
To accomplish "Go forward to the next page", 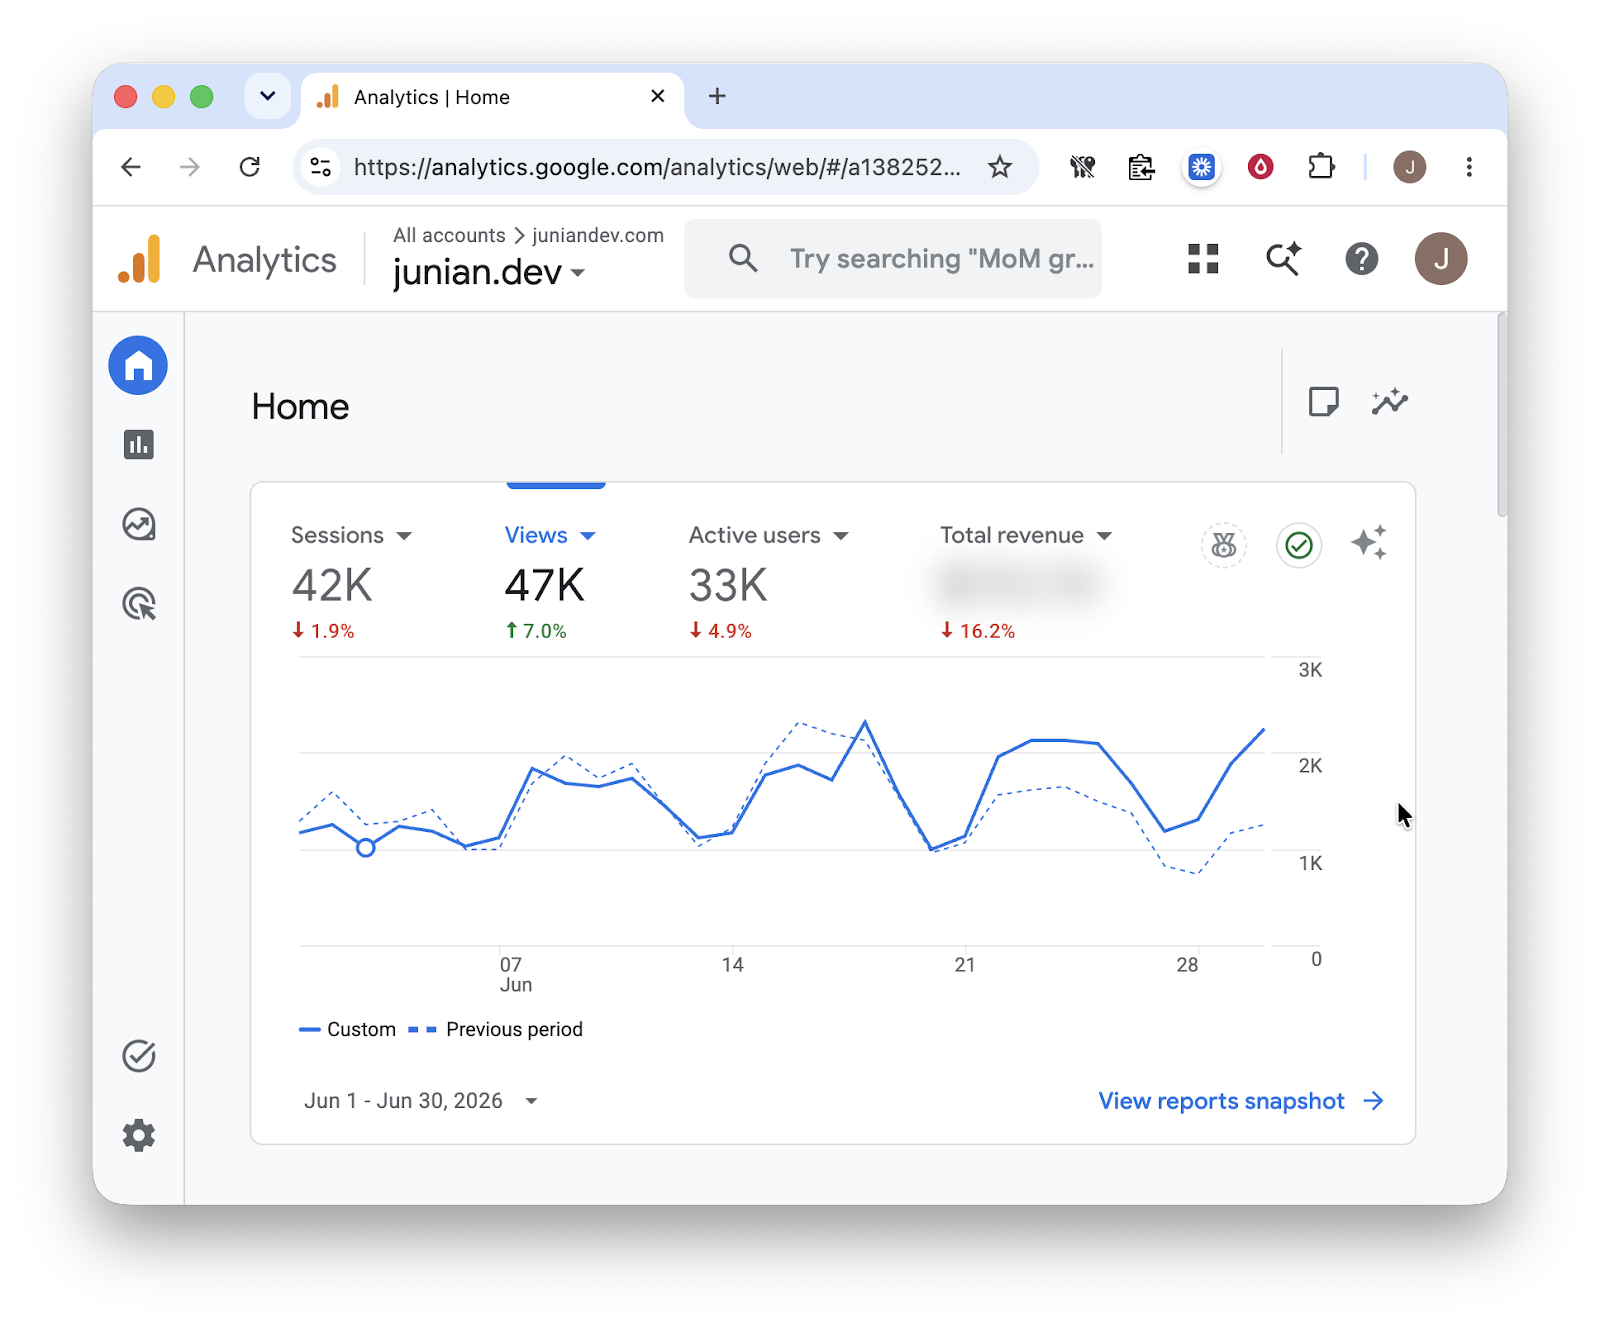I will [x=190, y=167].
